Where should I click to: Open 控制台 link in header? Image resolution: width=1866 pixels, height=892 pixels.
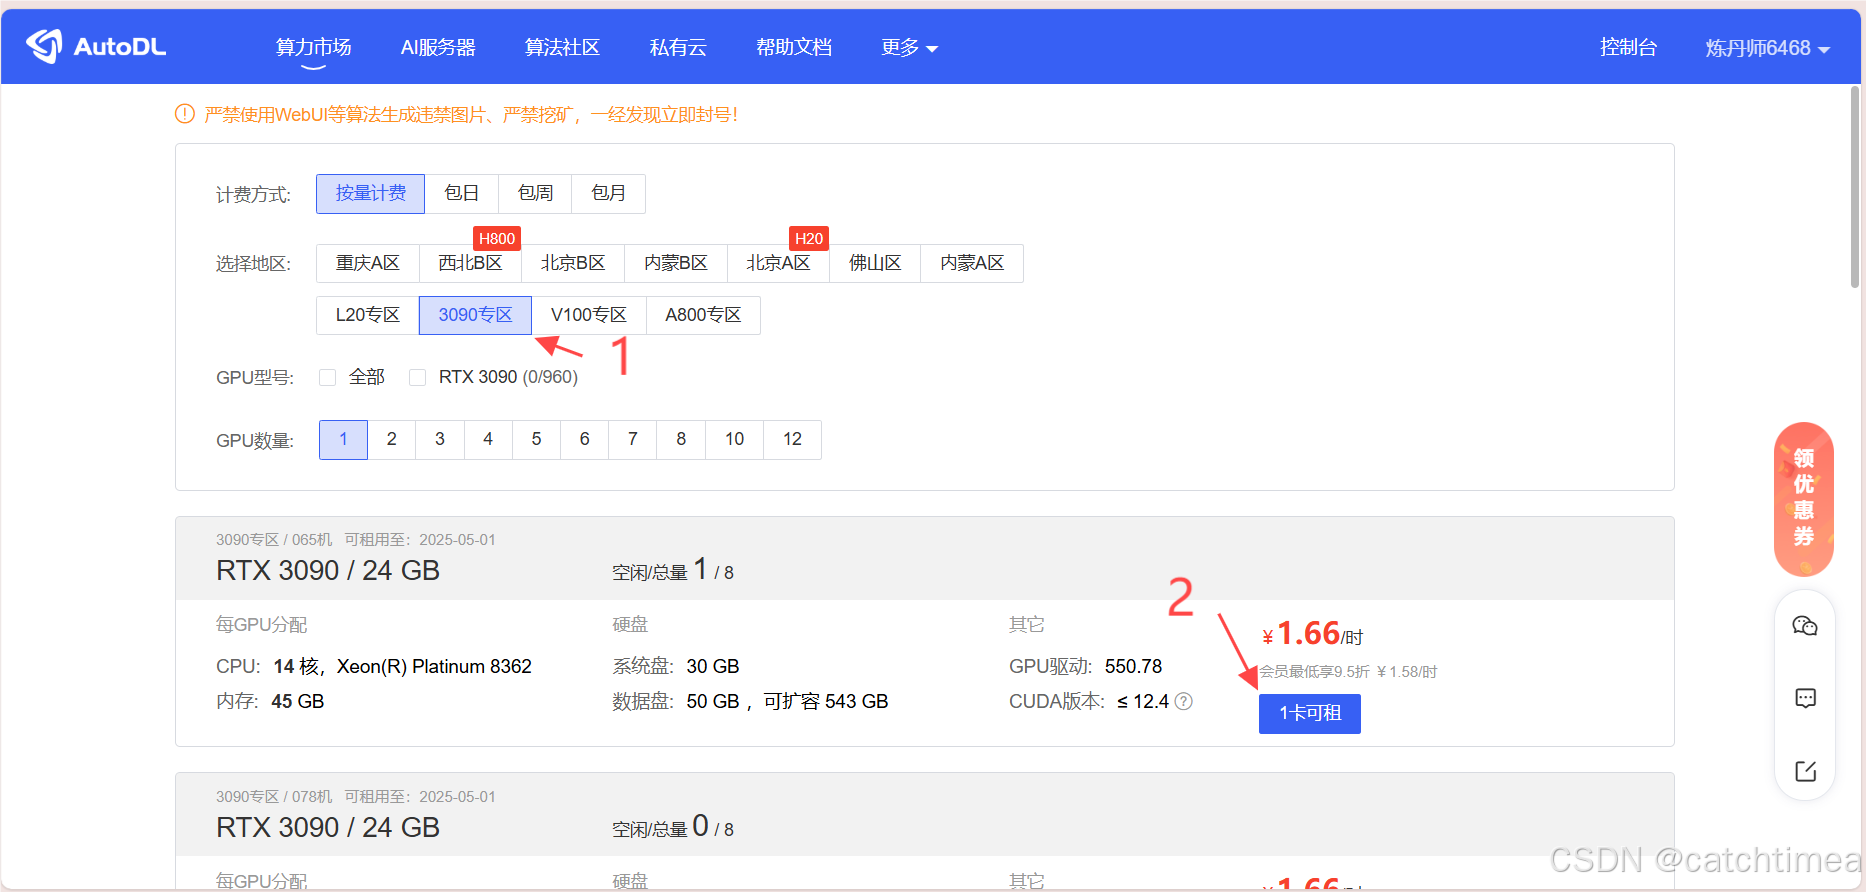point(1628,47)
